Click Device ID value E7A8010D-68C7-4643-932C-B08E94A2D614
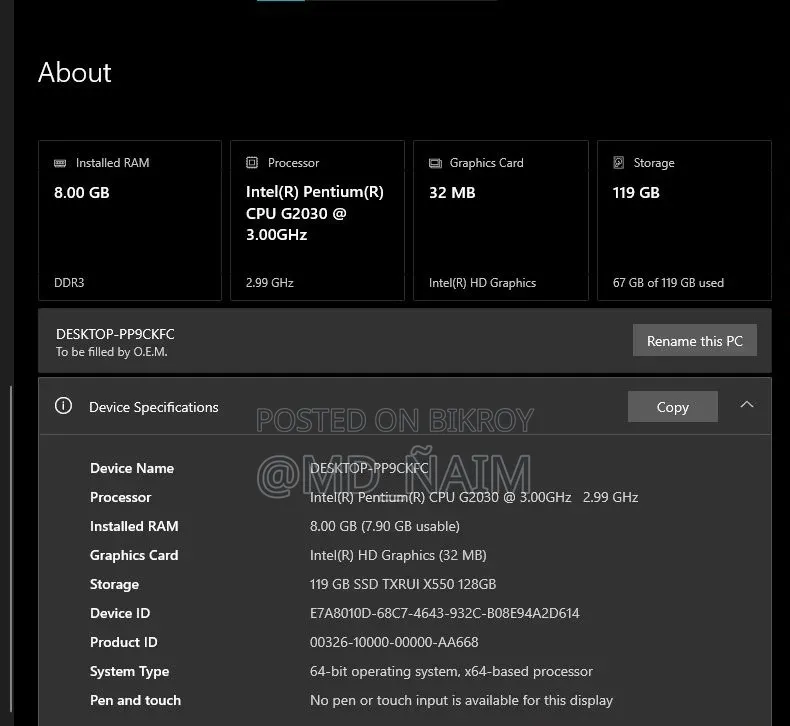Screen dimensions: 790x726 pos(444,613)
